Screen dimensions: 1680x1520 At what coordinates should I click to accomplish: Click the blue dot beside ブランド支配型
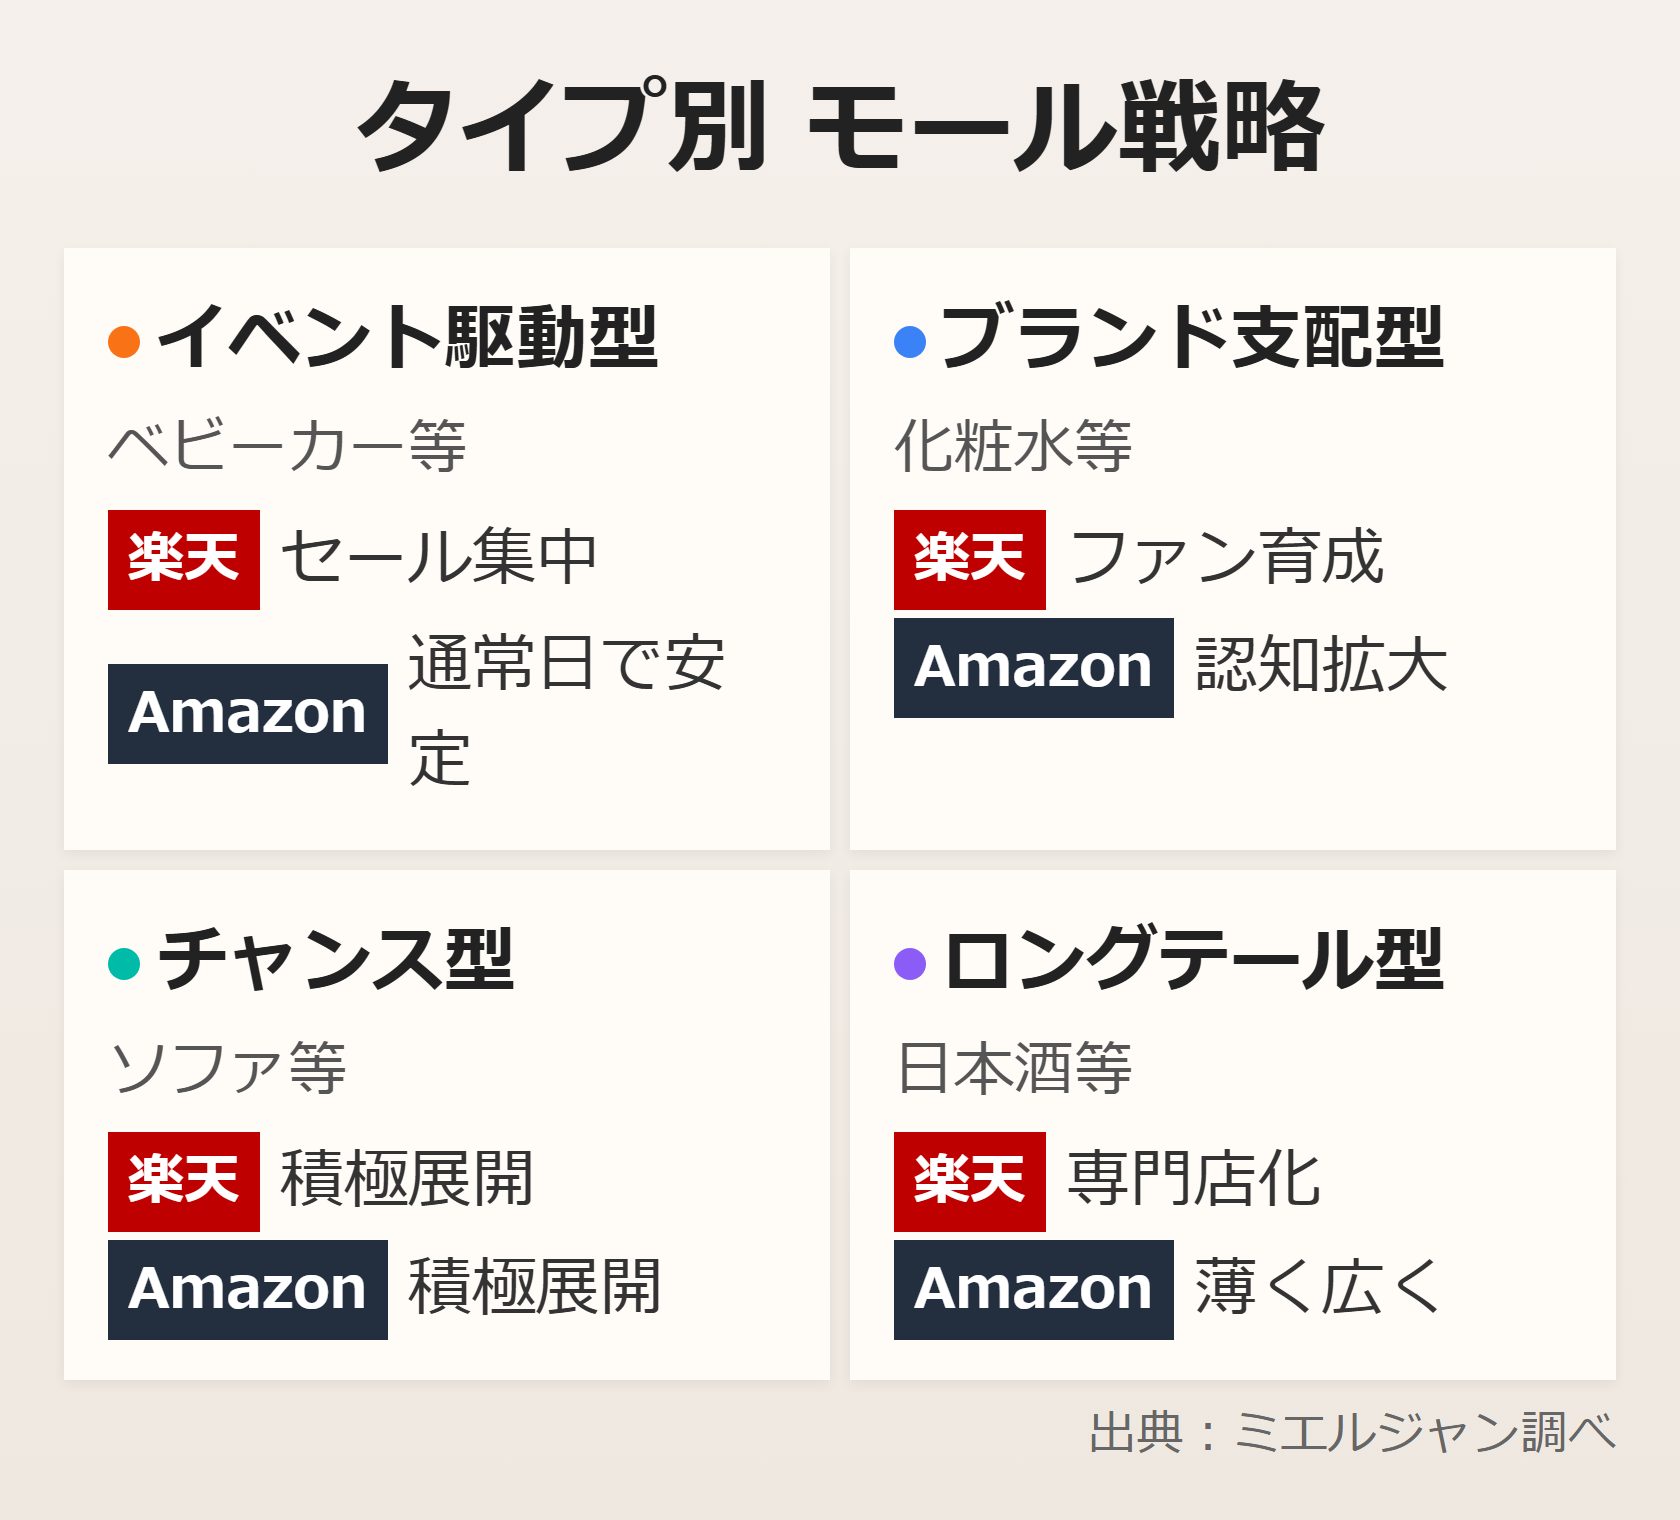[910, 342]
